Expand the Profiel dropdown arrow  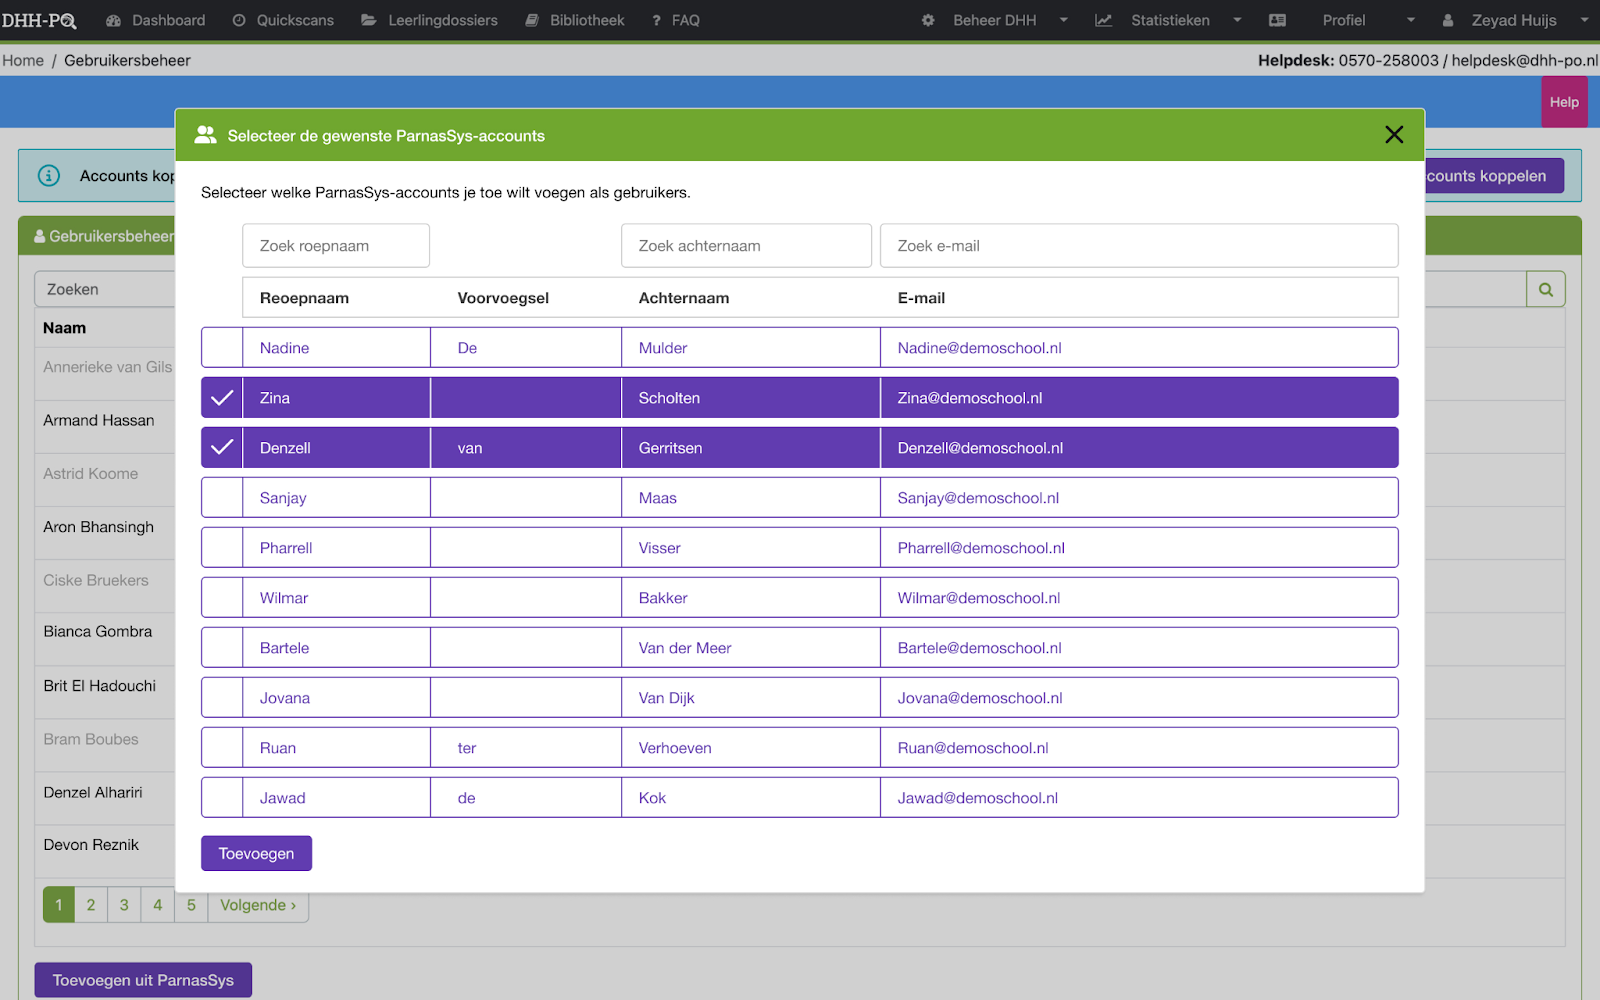pos(1411,20)
